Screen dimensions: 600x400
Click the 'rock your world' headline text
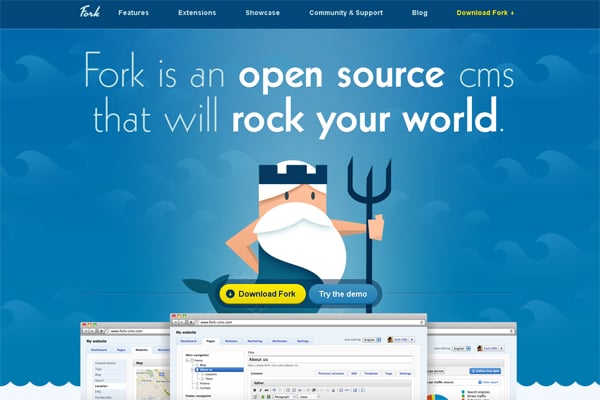click(x=364, y=119)
